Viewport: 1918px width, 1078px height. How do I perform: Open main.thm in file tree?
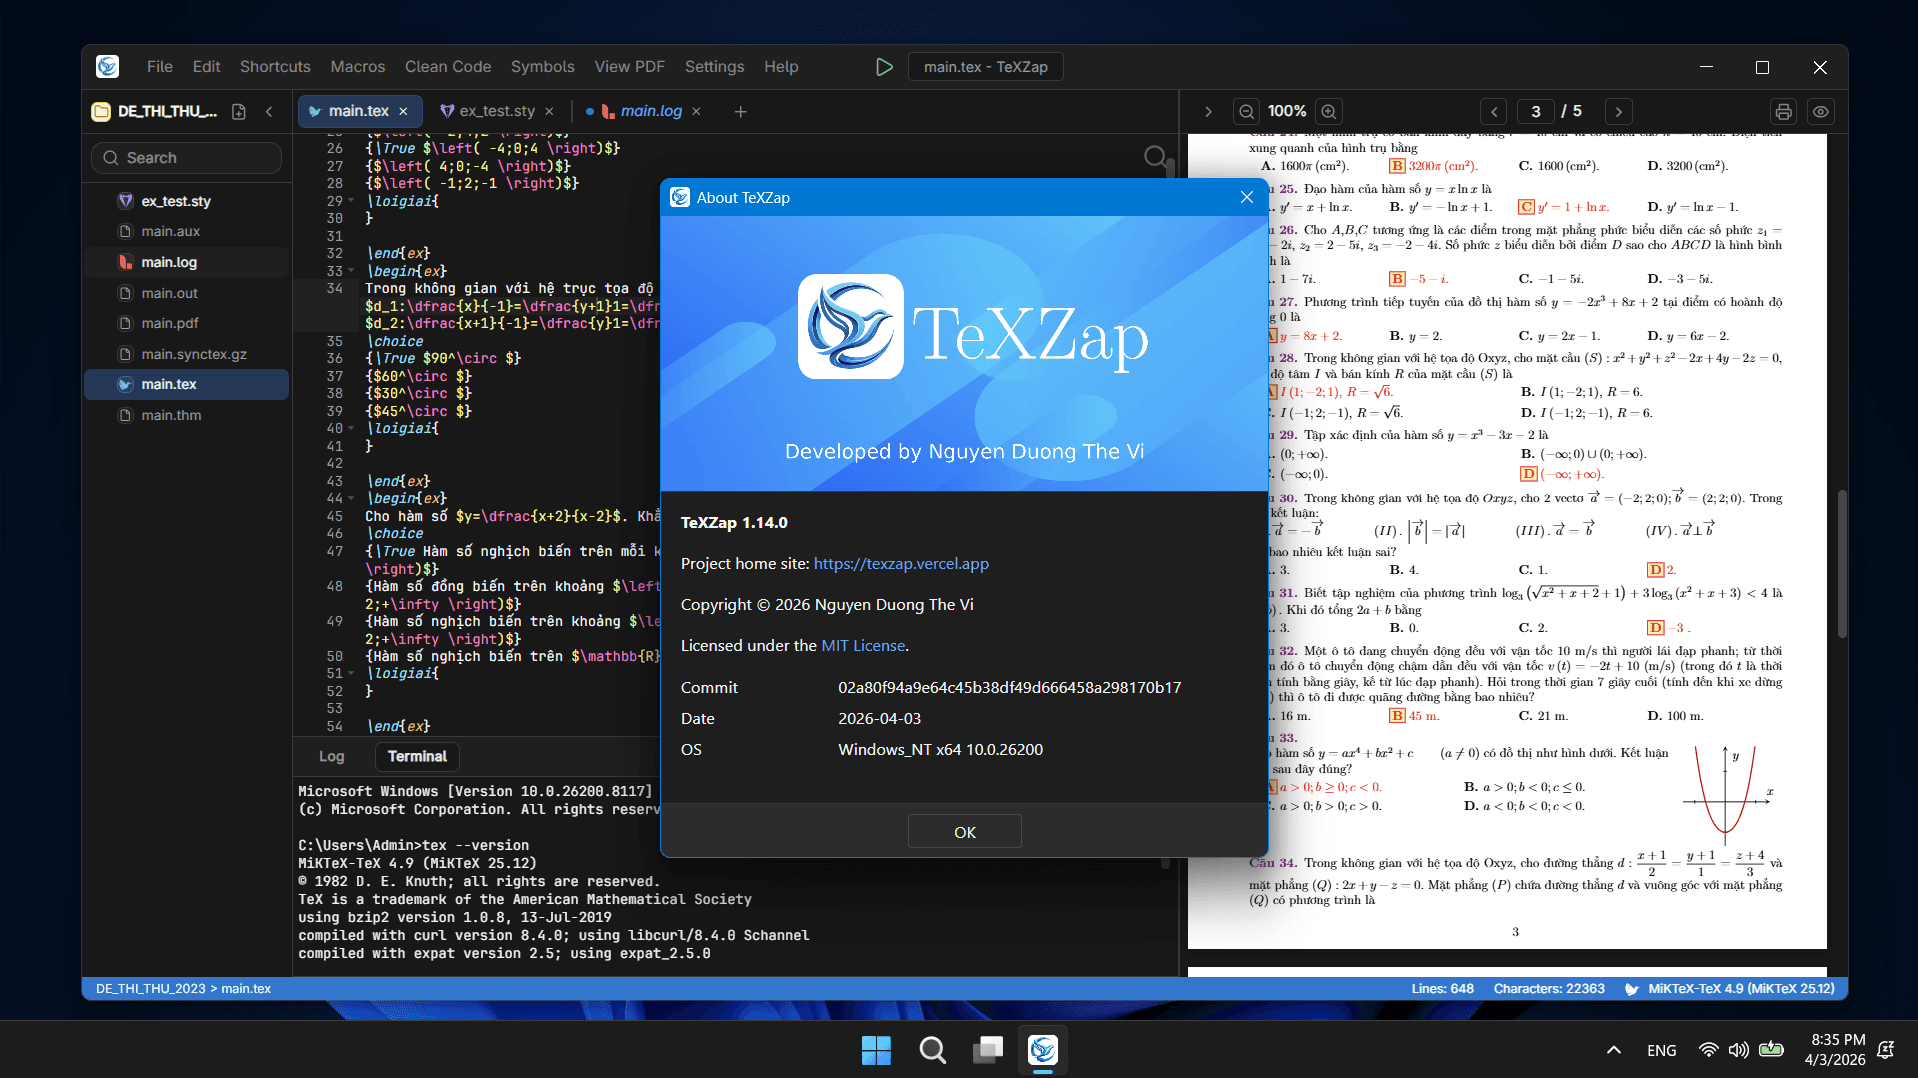click(x=187, y=415)
